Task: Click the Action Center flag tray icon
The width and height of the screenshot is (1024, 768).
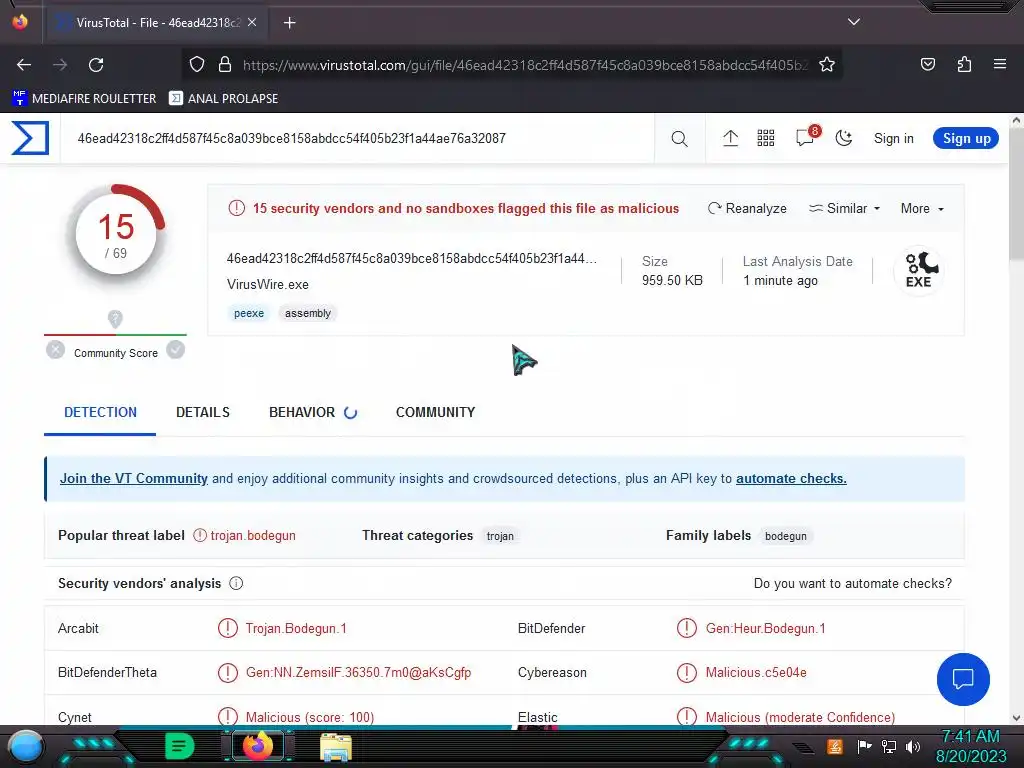Action: [864, 746]
